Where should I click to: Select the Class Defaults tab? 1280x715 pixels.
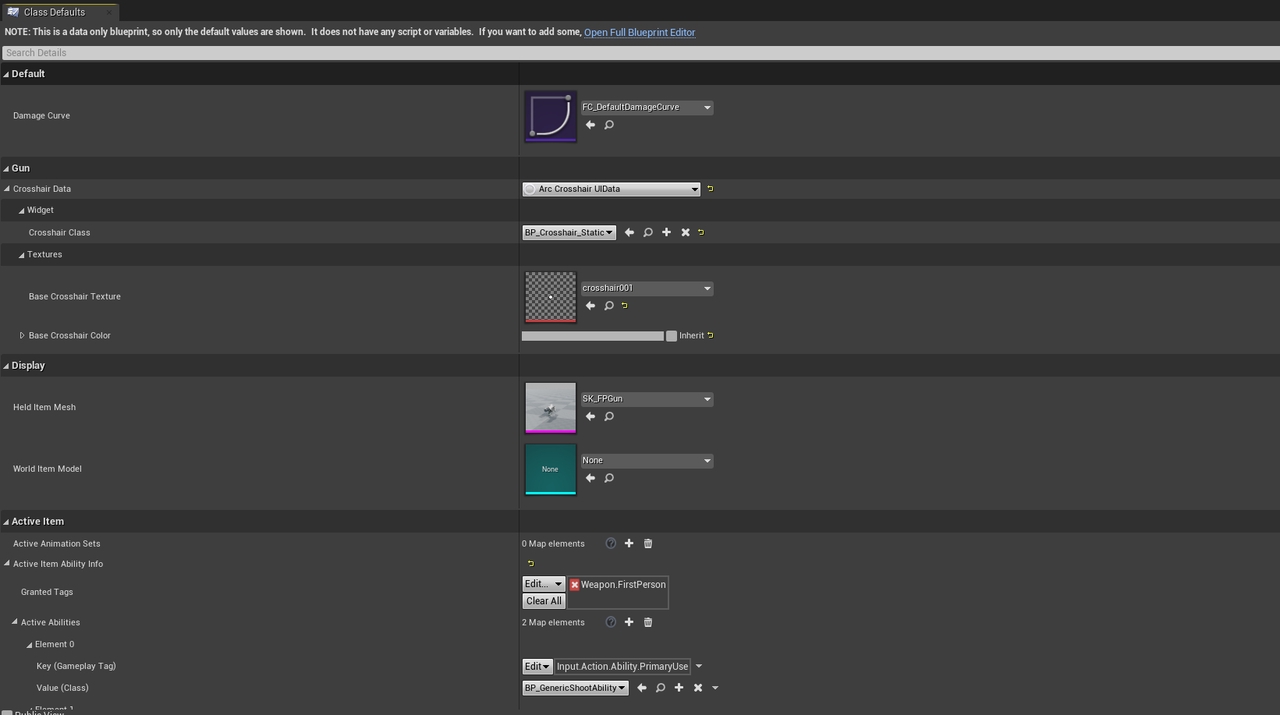coord(54,12)
